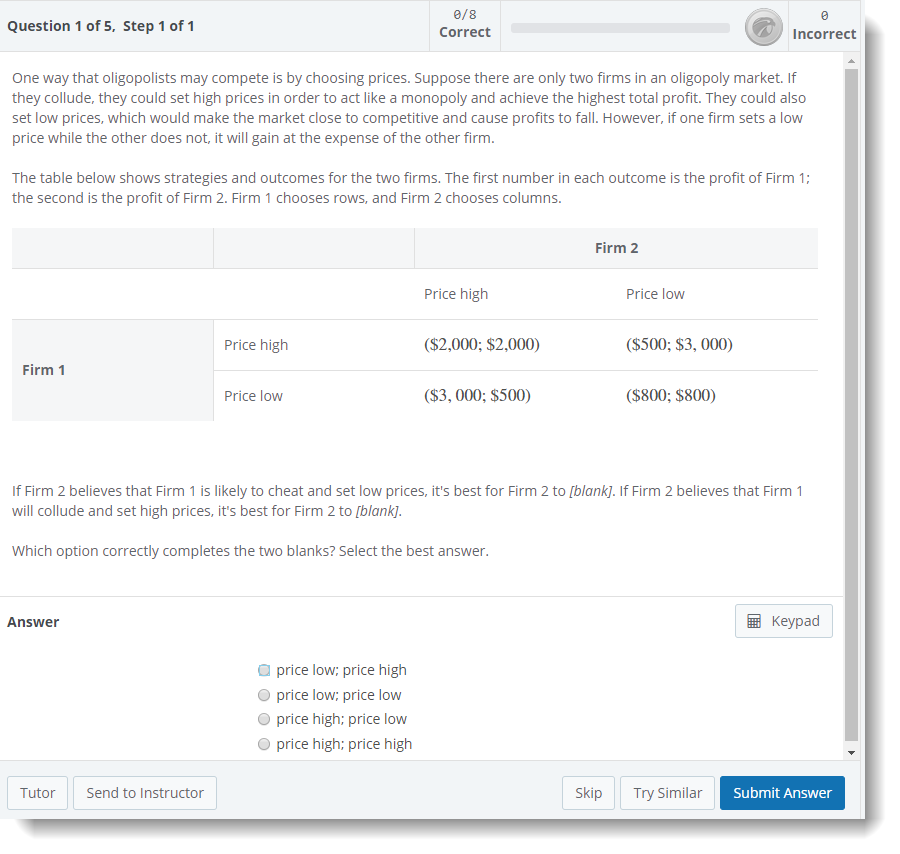
Task: Submit the answer
Action: [782, 793]
